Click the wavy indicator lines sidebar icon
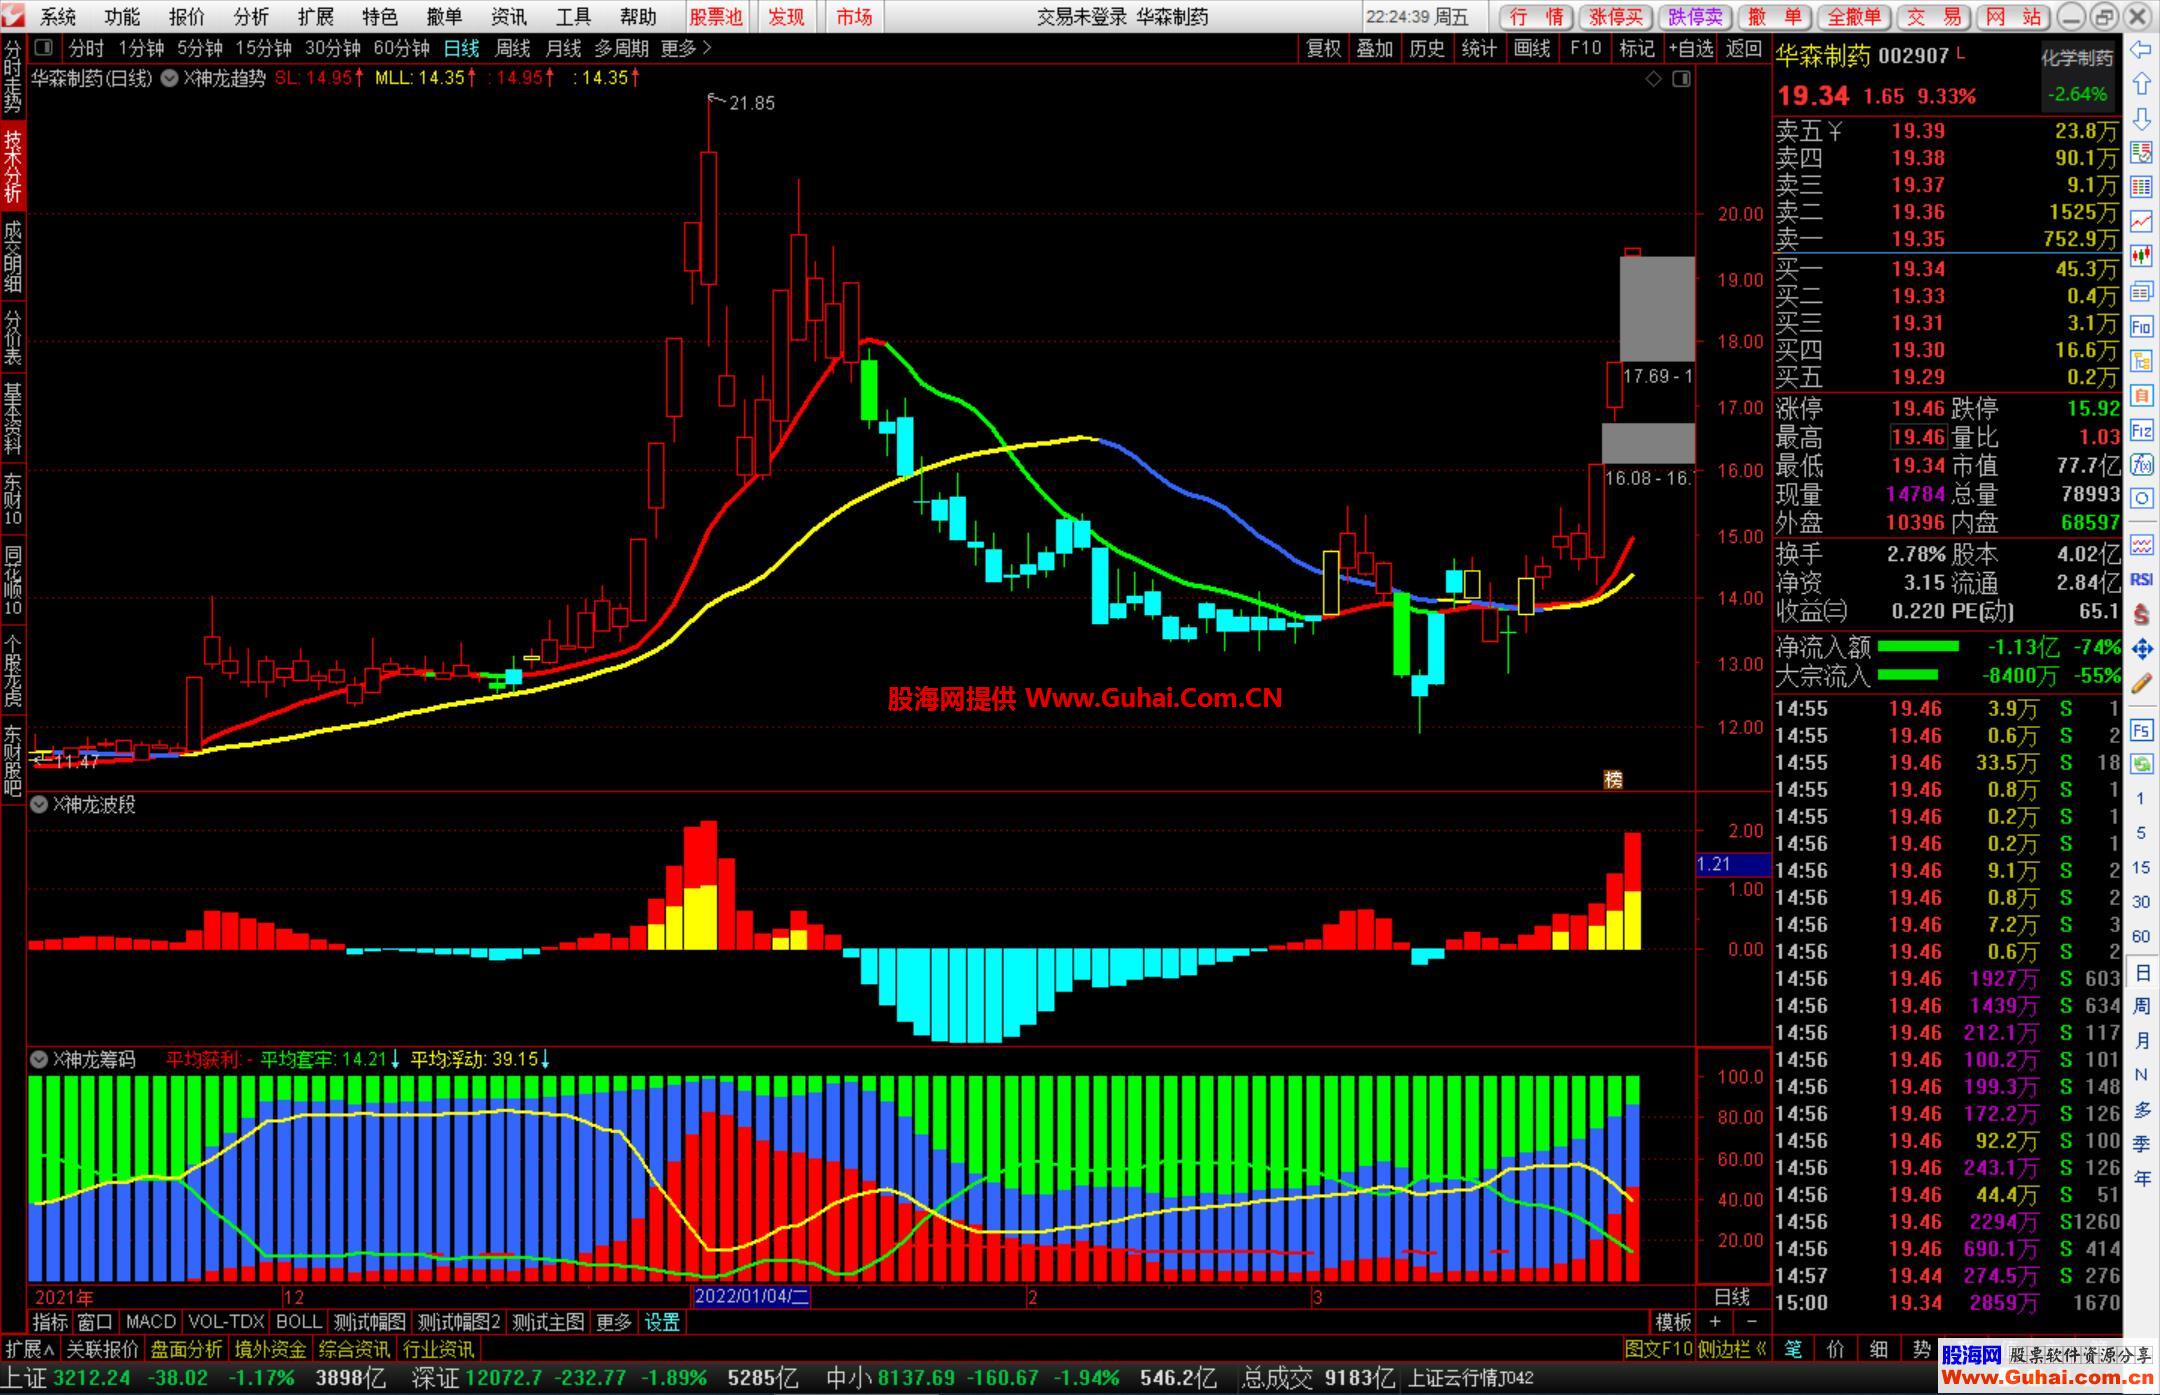The height and width of the screenshot is (1395, 2160). (x=2141, y=545)
